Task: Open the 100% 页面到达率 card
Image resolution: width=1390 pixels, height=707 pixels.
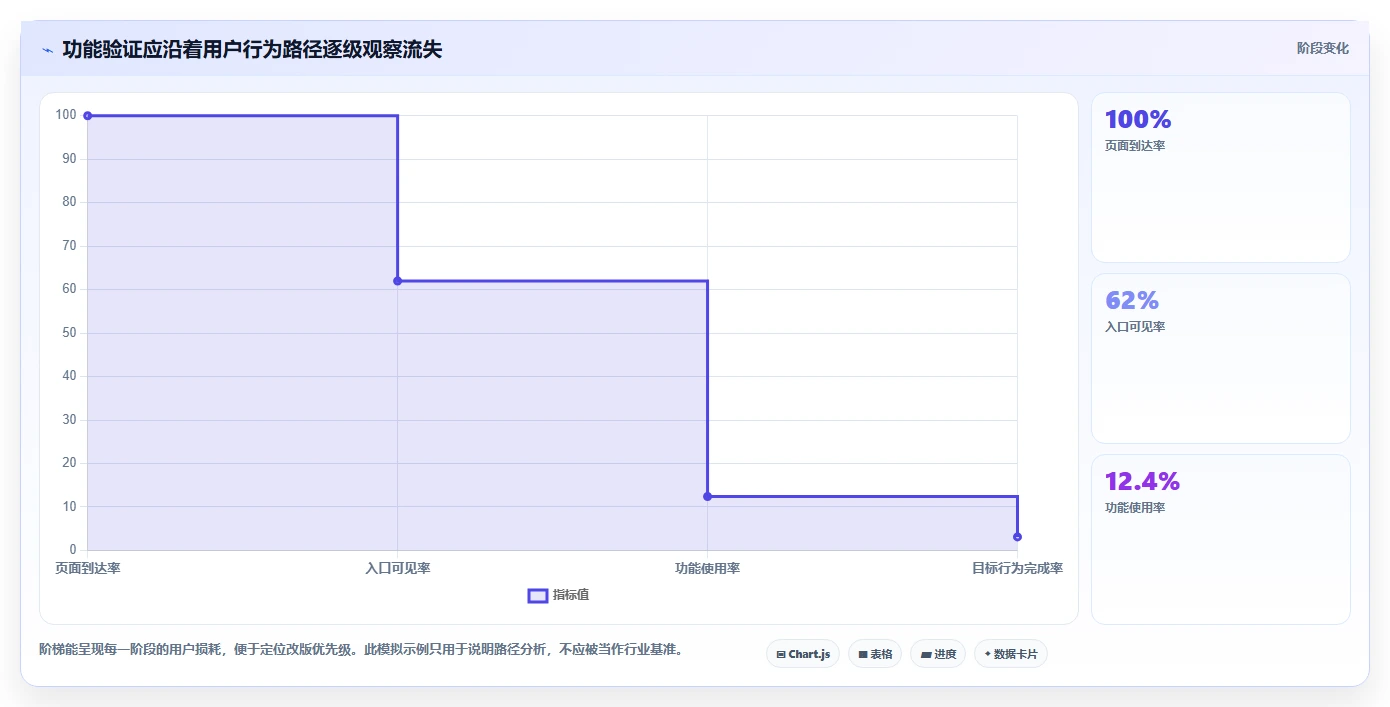Action: pos(1220,178)
